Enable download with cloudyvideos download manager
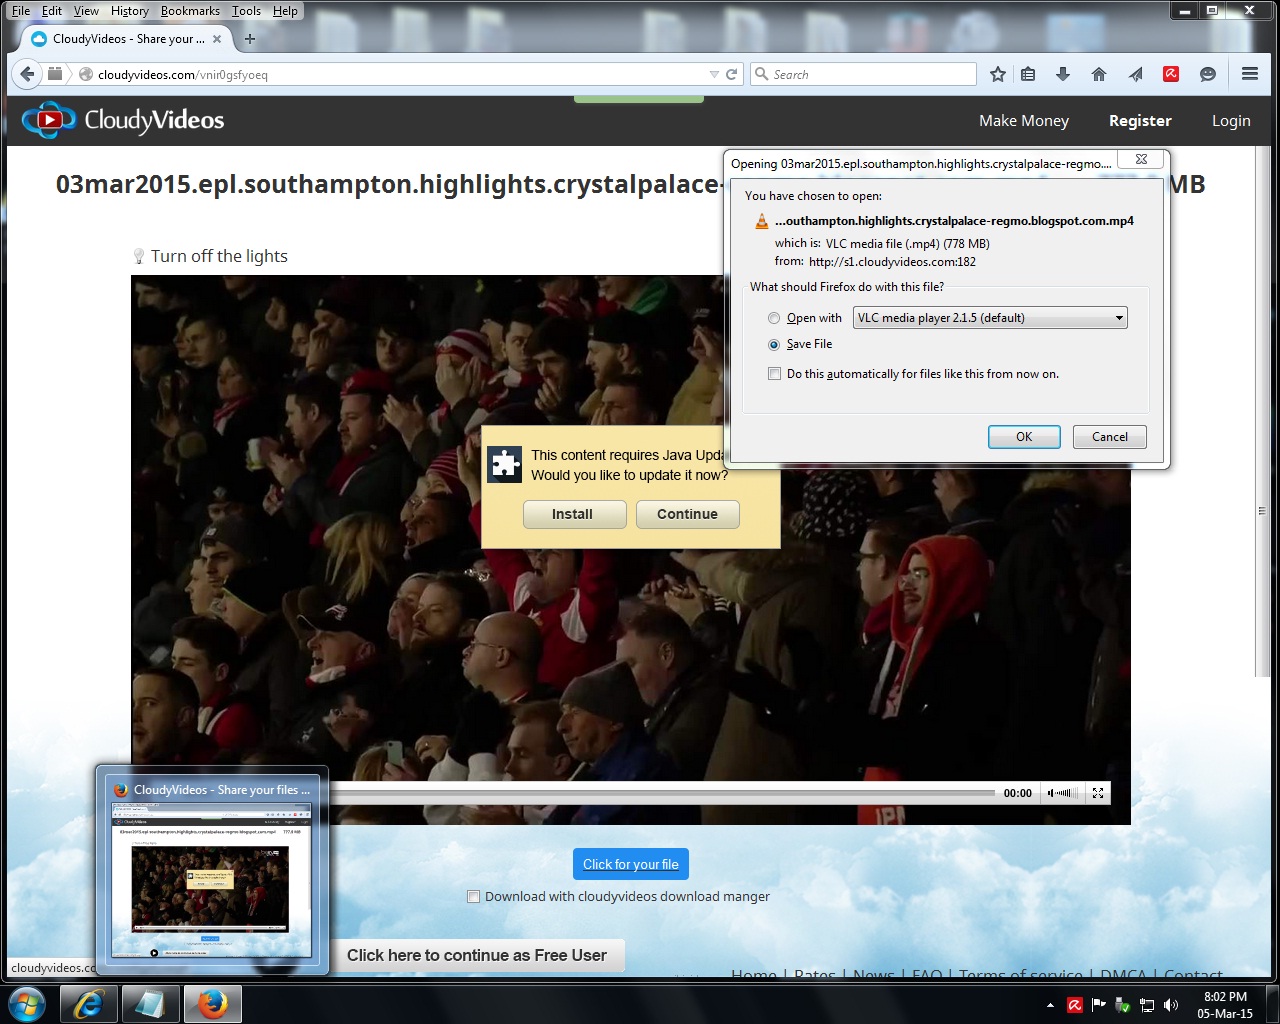 tap(474, 897)
